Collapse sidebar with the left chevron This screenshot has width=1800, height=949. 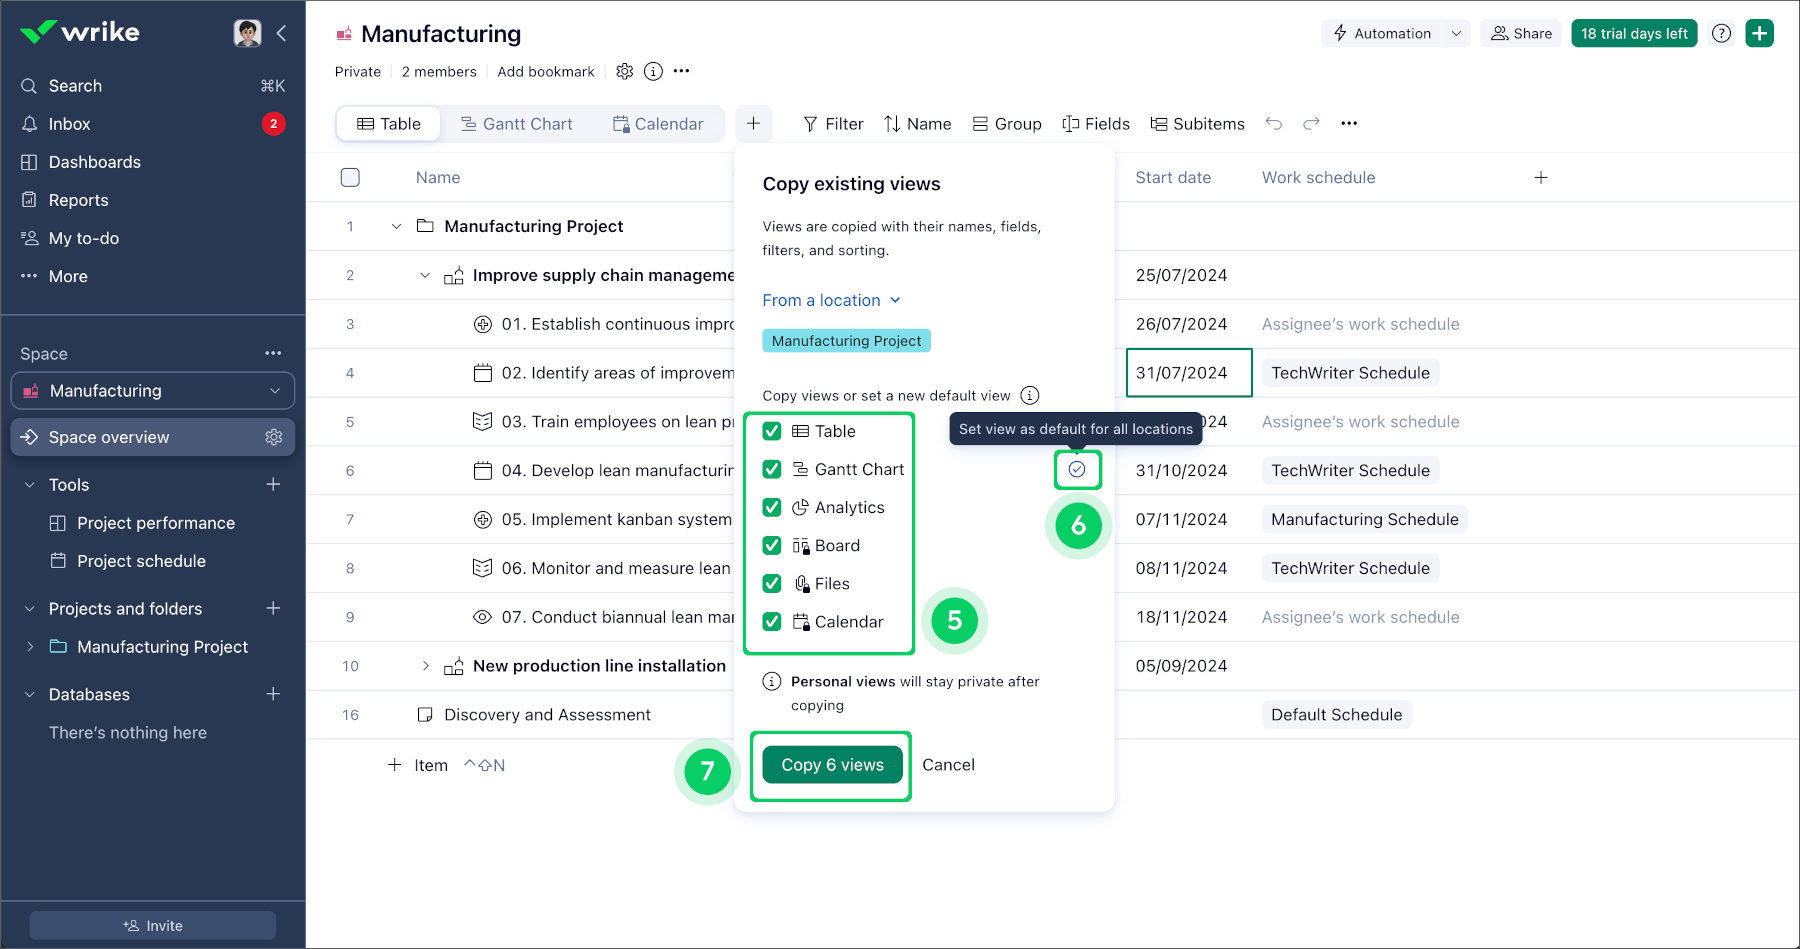coord(282,33)
